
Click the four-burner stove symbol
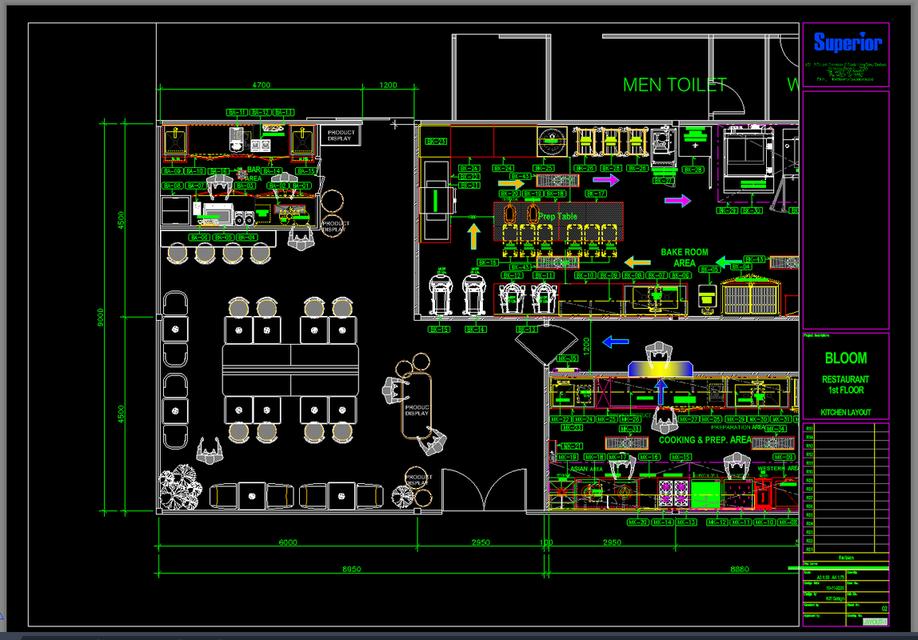point(674,493)
